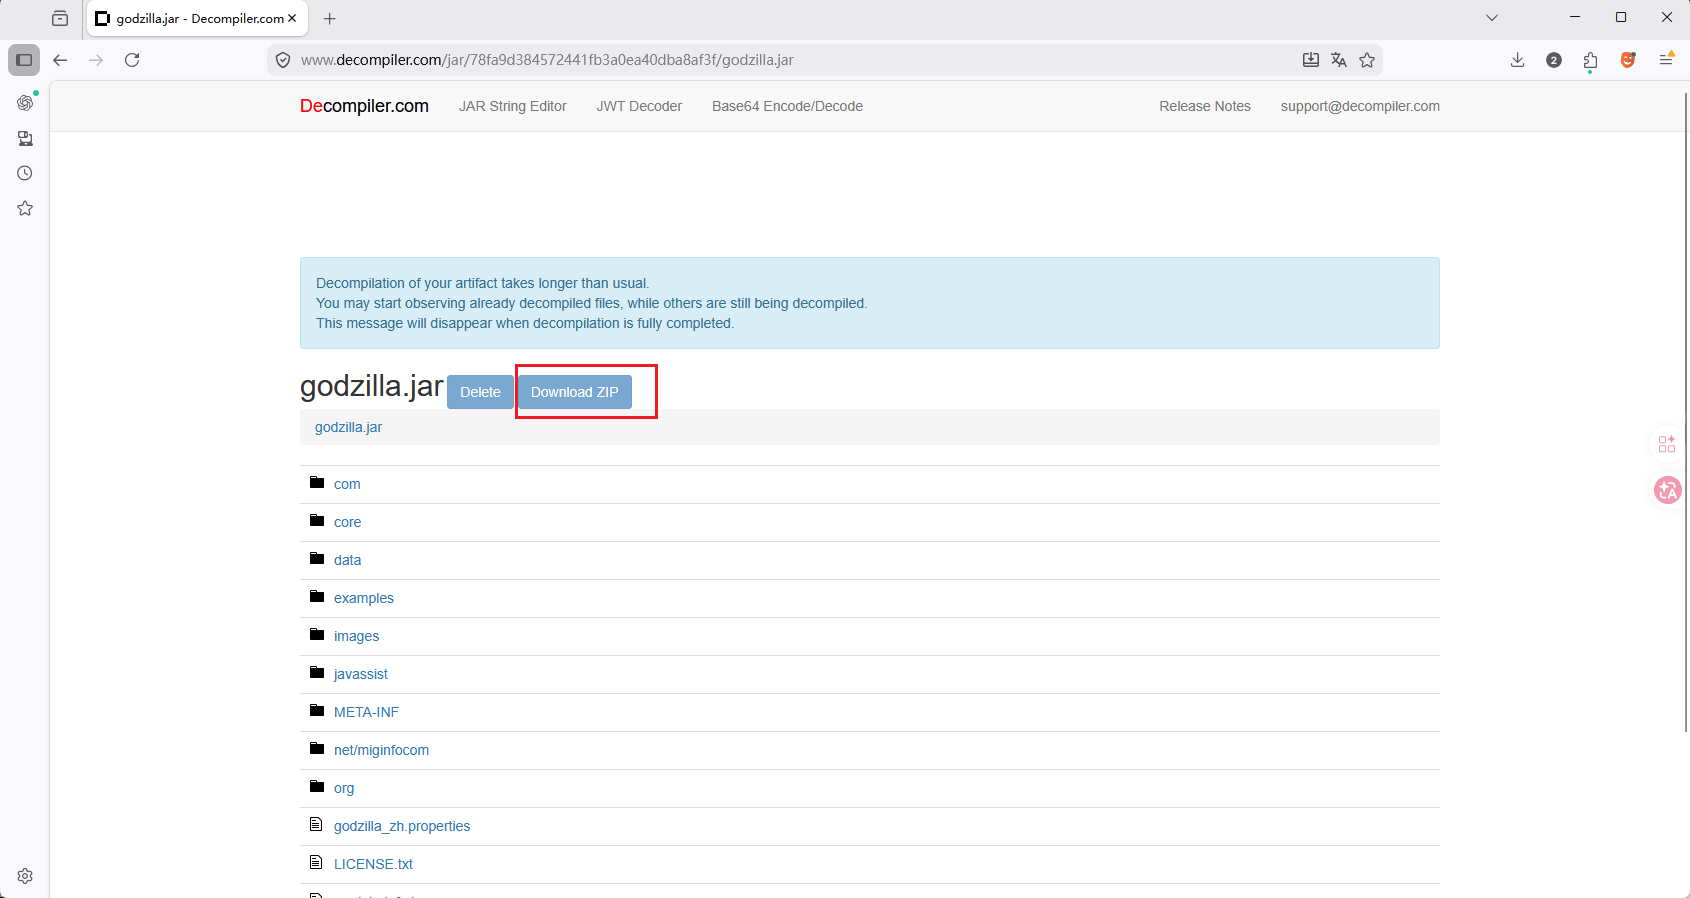The height and width of the screenshot is (898, 1690).
Task: Click the extension badge showing 2
Action: coord(1554,60)
